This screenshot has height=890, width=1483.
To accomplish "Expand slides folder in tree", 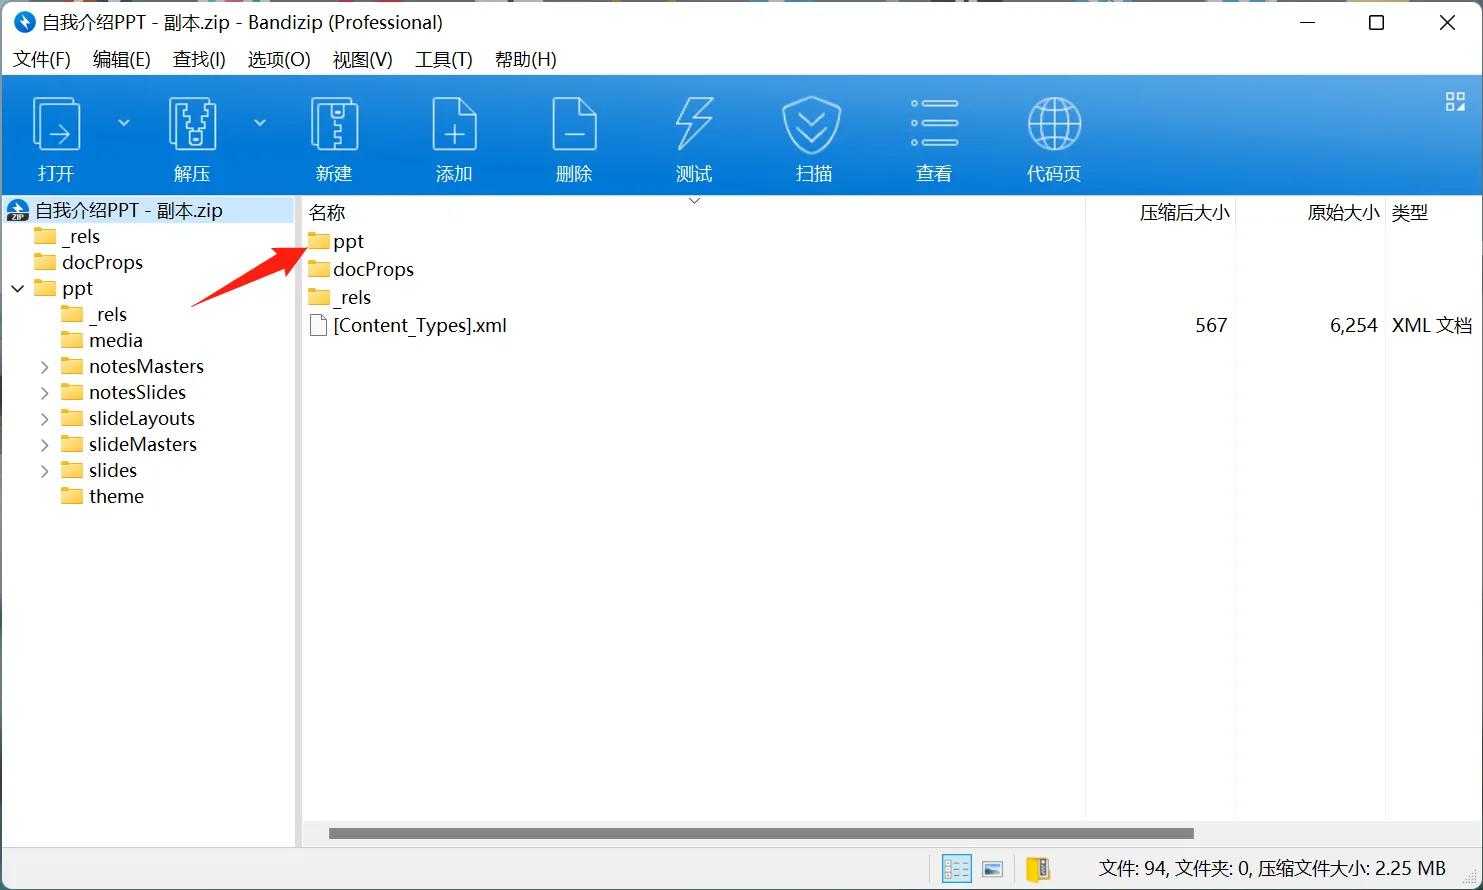I will coord(44,471).
